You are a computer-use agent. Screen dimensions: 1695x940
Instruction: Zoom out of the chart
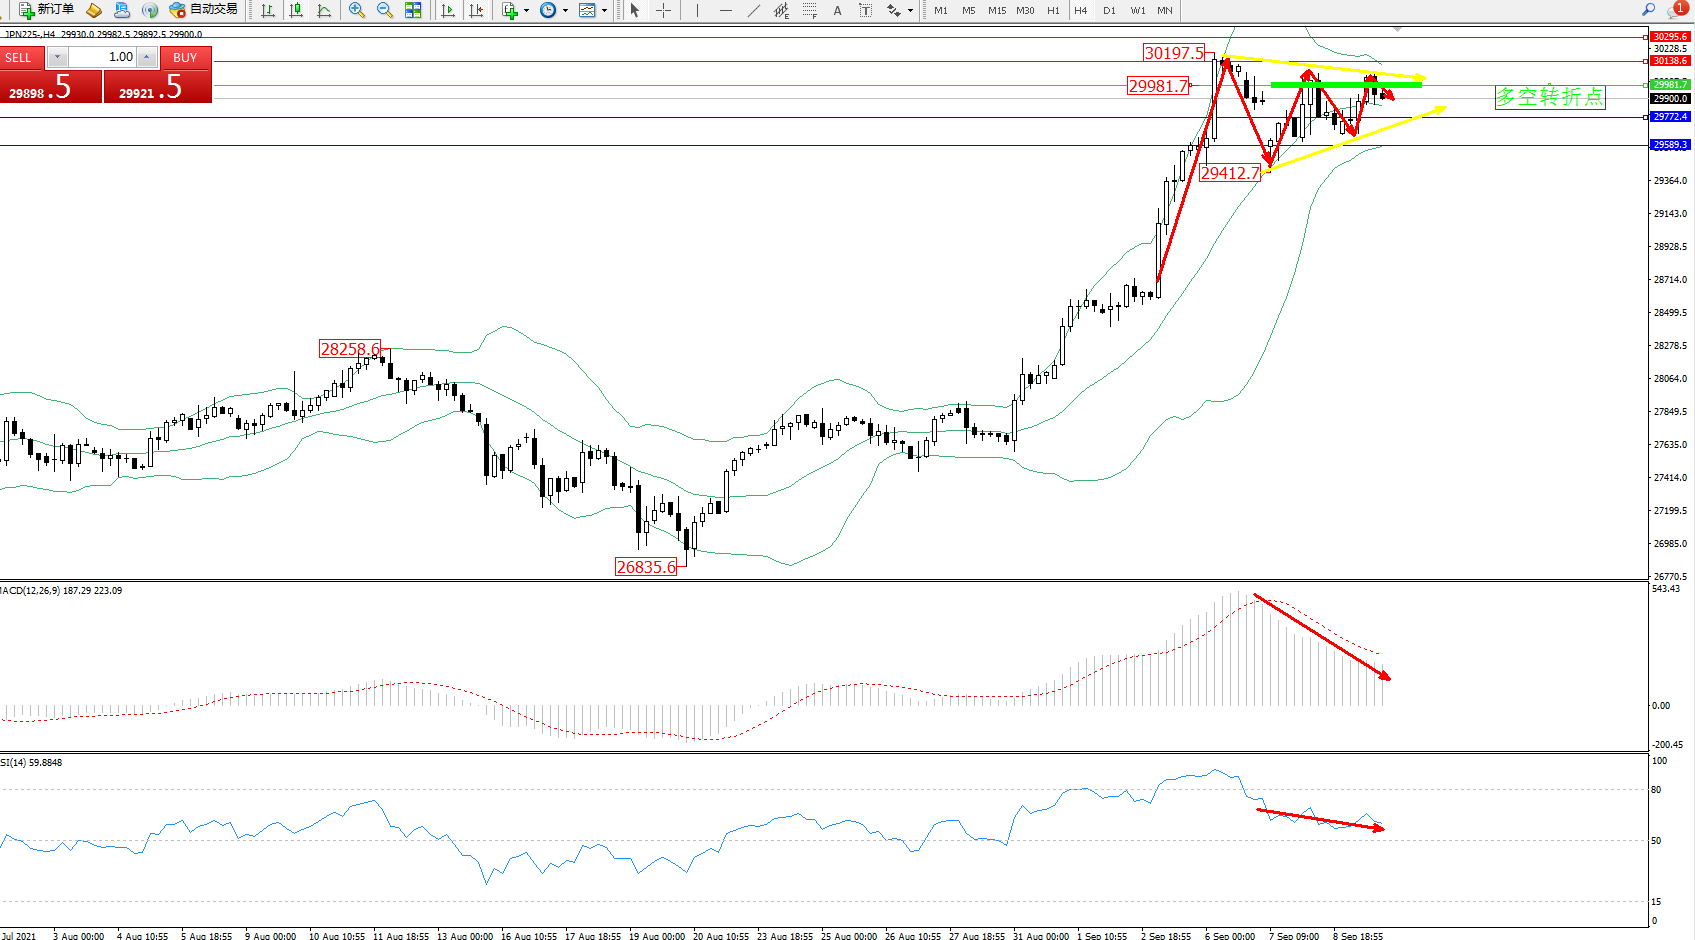click(x=385, y=10)
